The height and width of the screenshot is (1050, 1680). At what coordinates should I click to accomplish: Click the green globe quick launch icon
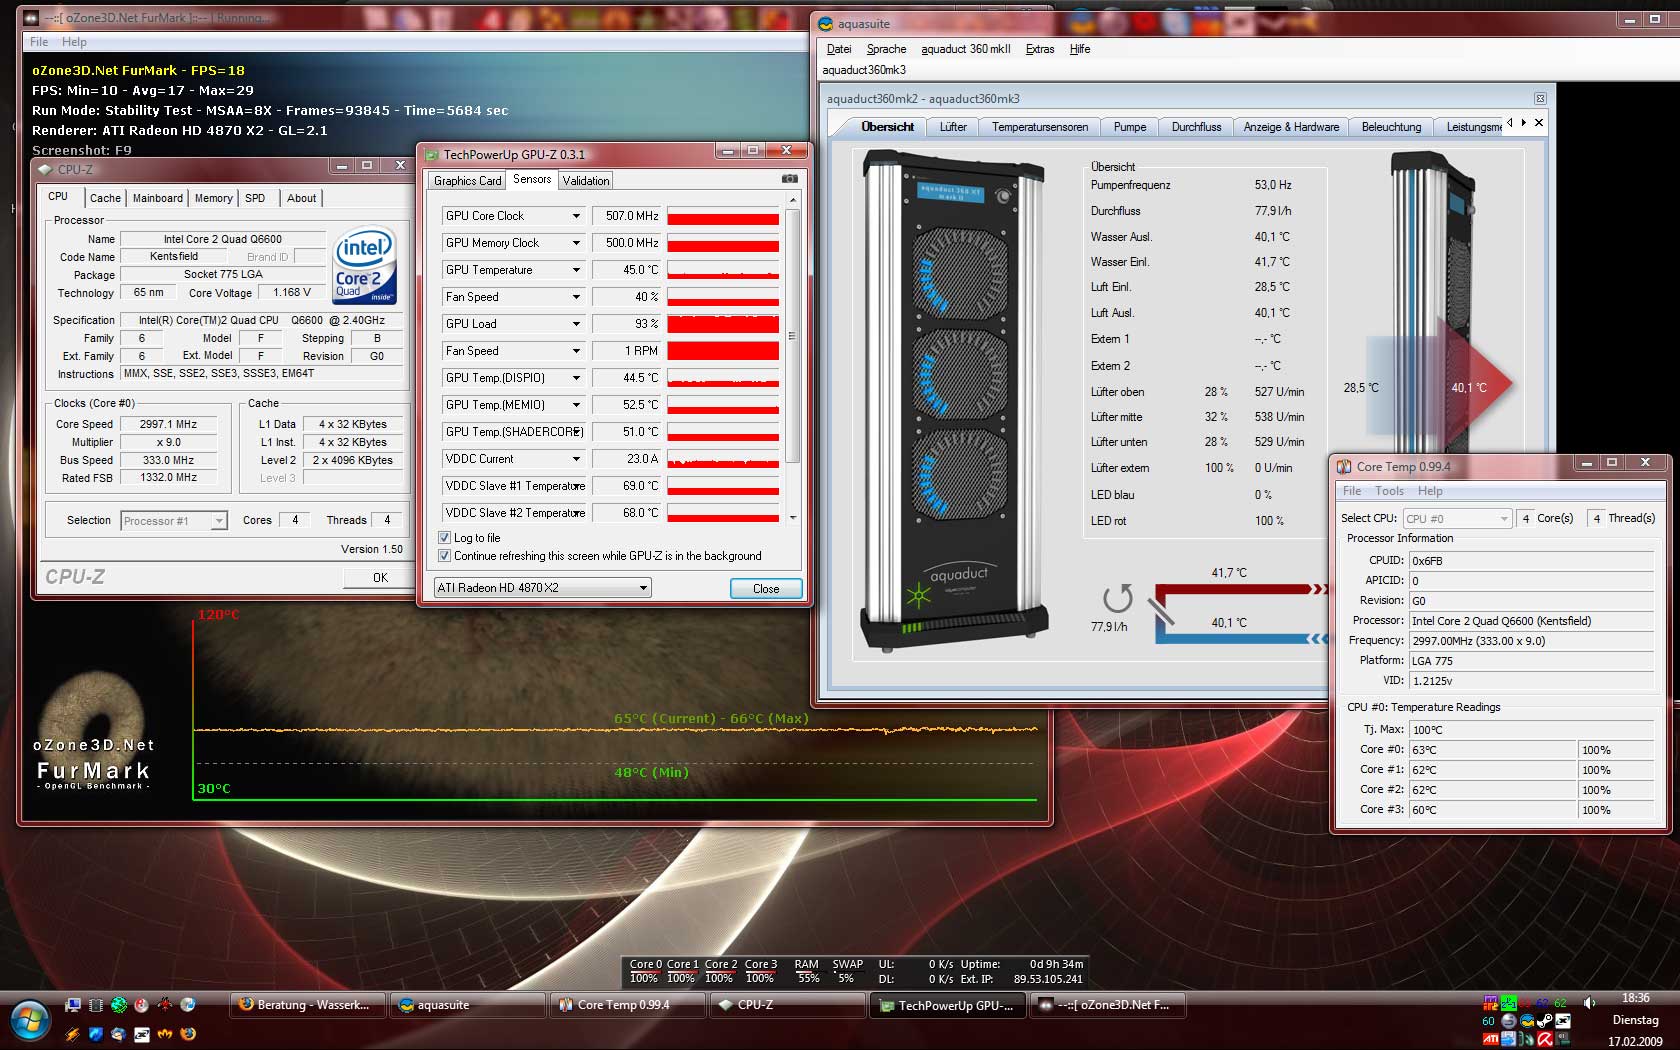(119, 1005)
